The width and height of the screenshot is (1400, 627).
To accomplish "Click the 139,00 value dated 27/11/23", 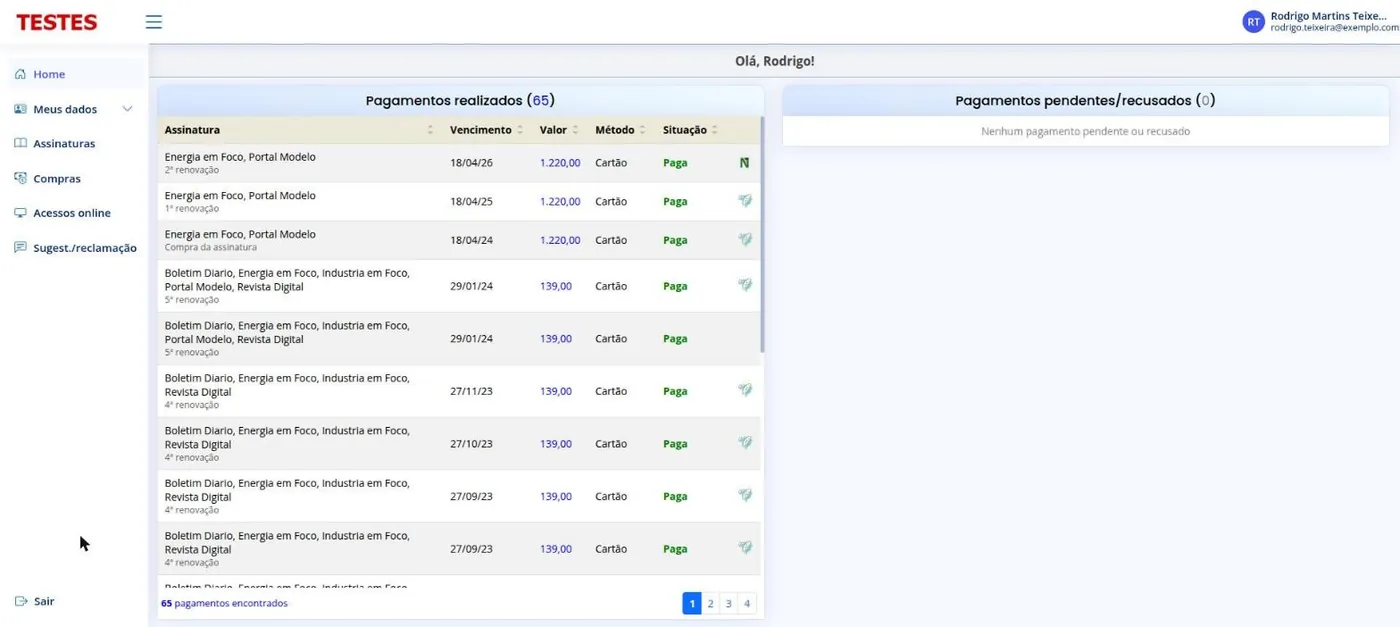I will [x=556, y=391].
